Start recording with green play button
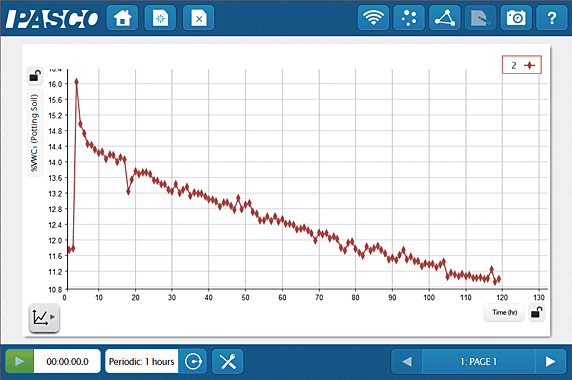 click(x=20, y=361)
